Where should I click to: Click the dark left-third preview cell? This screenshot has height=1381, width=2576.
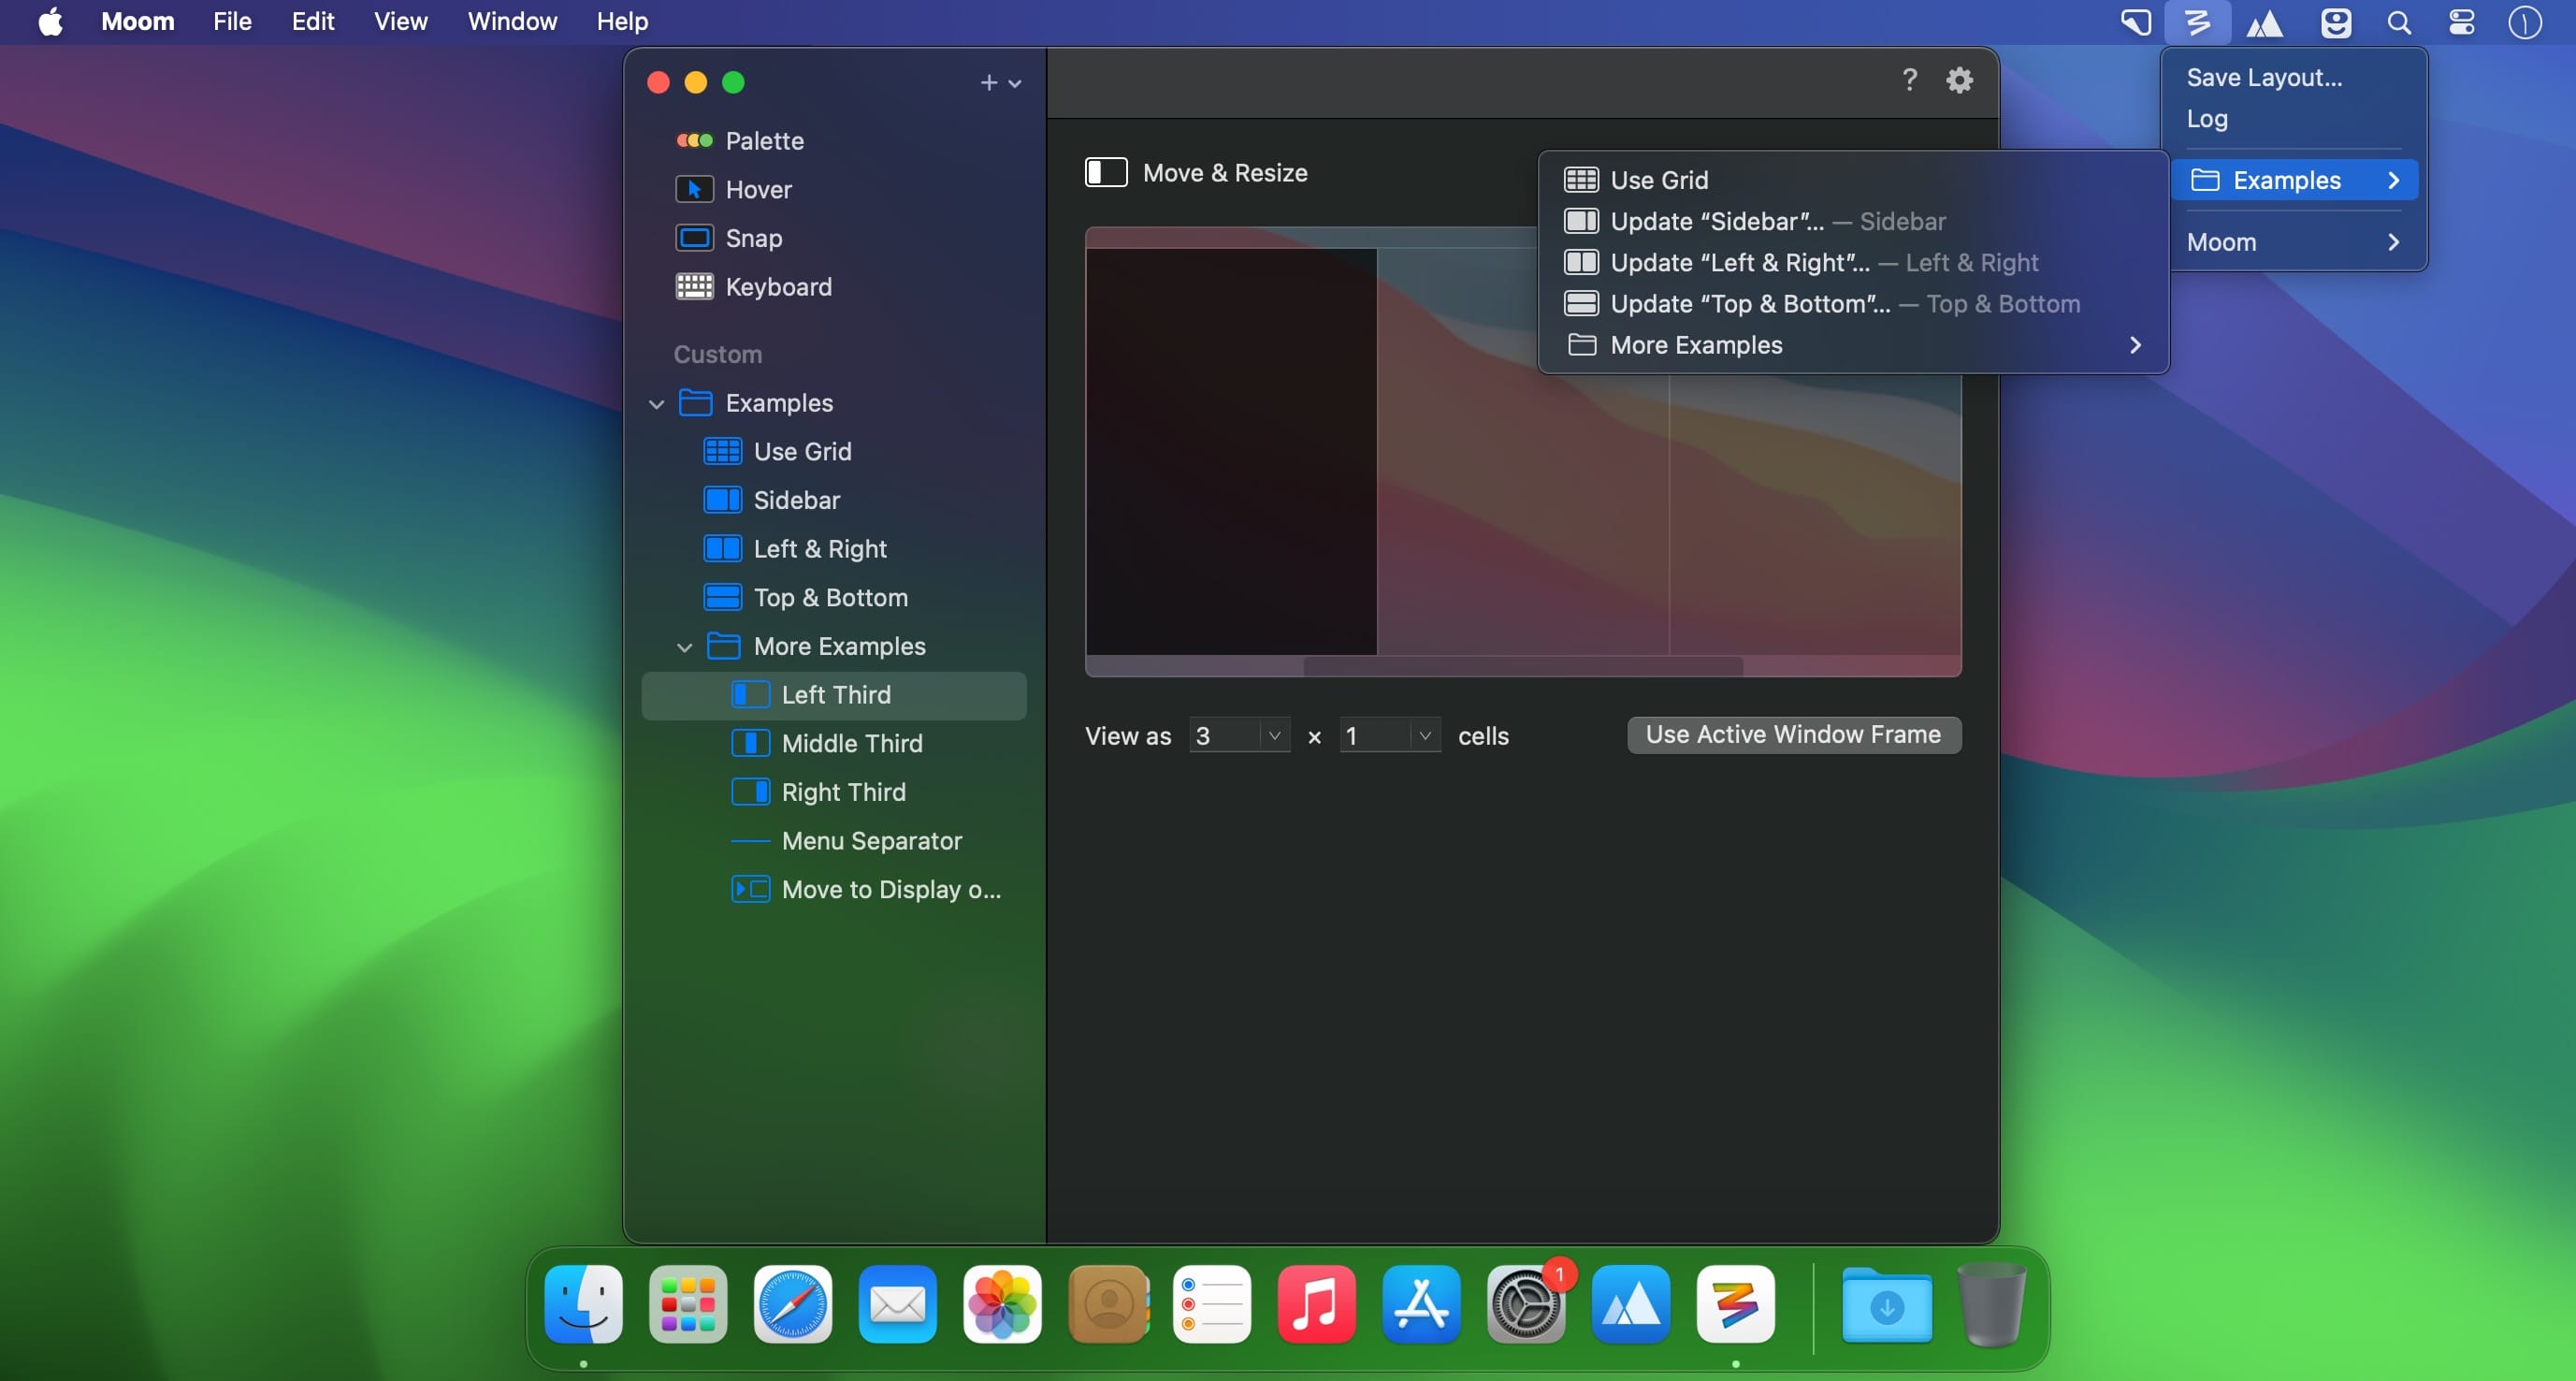click(1231, 452)
